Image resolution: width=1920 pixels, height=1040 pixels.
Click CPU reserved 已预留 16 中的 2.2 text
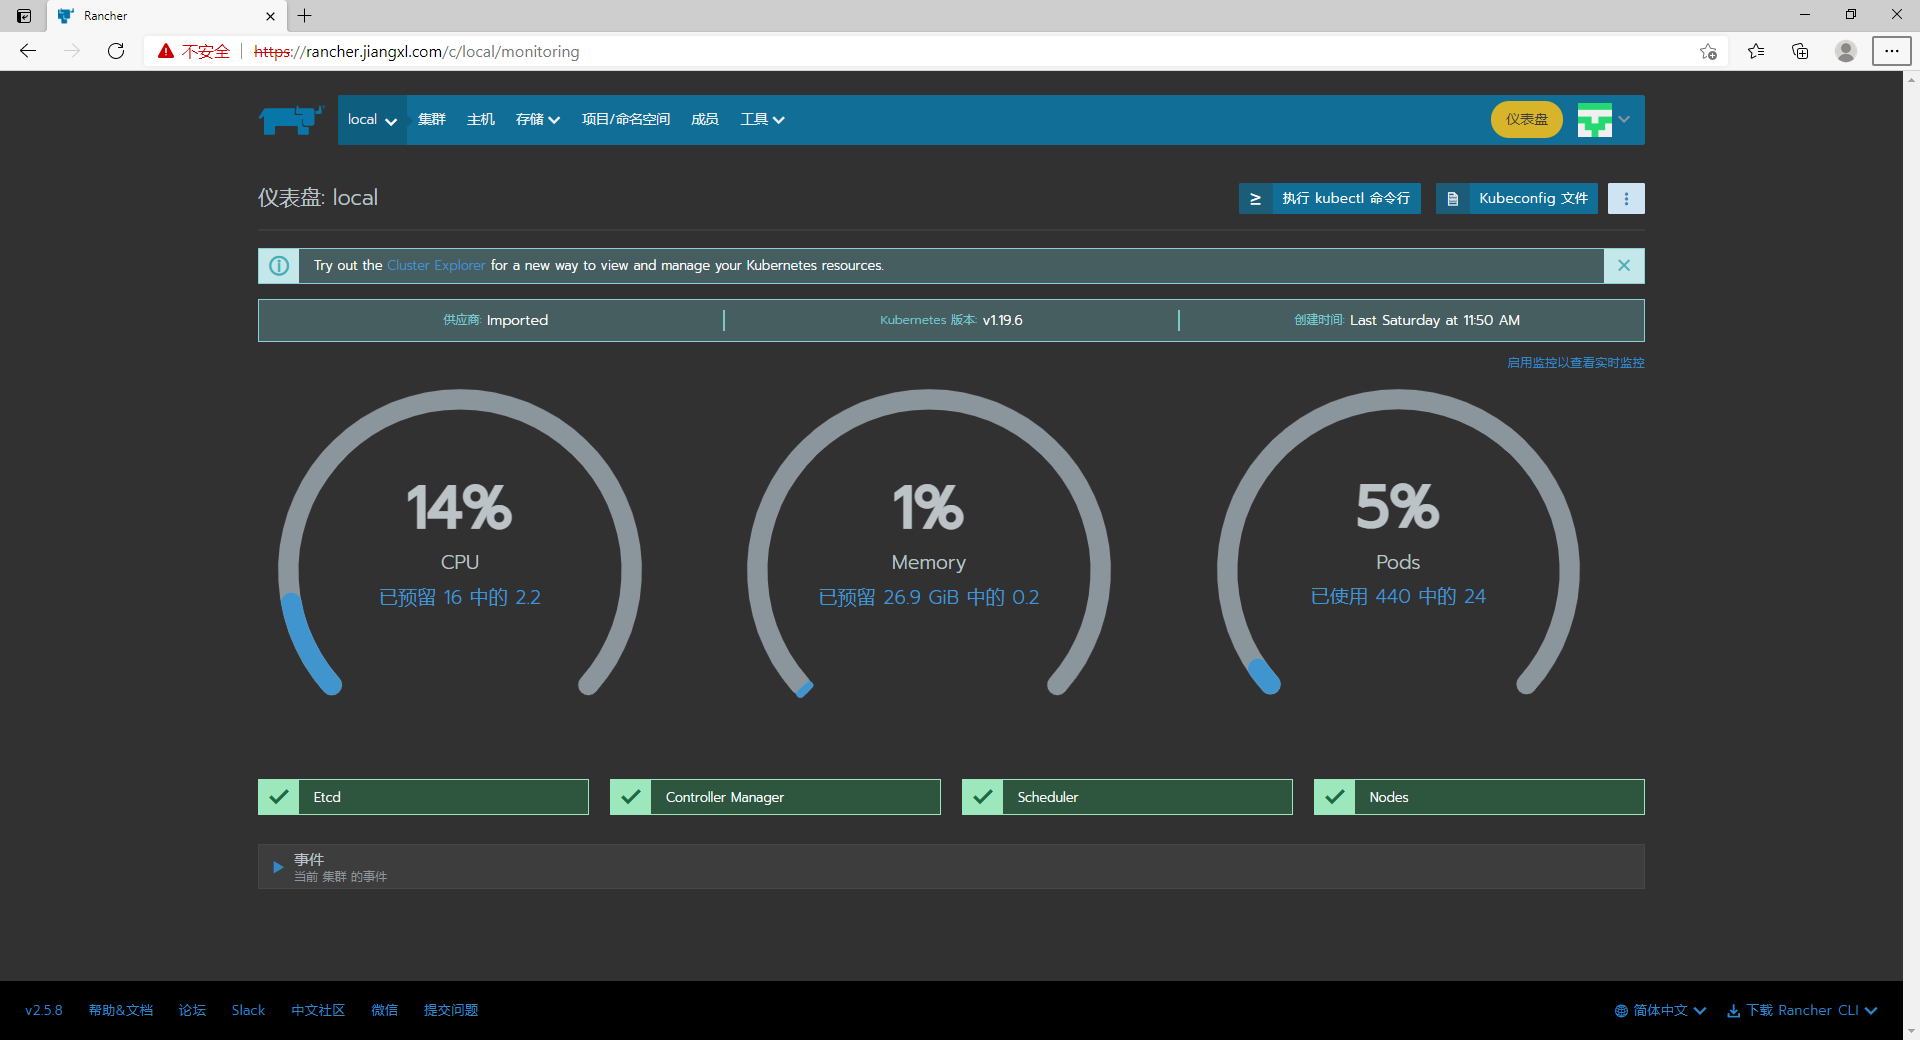[460, 597]
